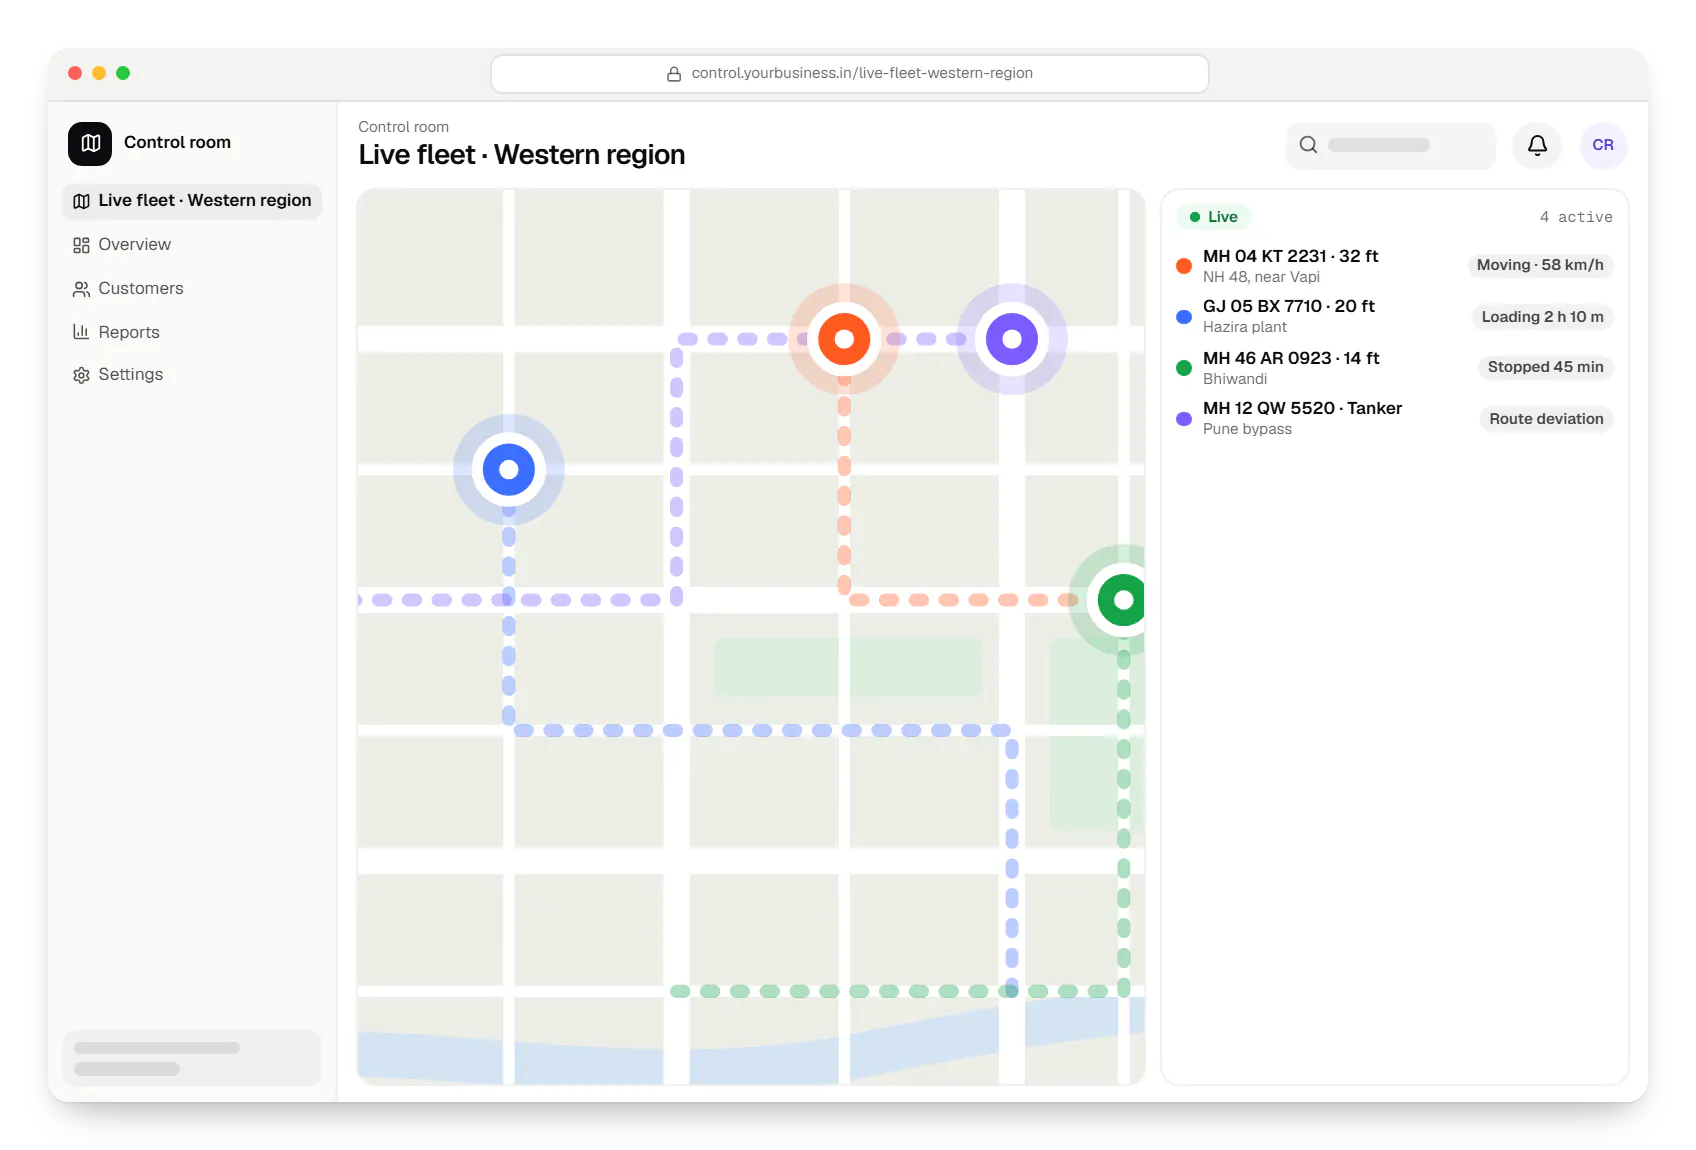Click the '4 active' count text
1696x1150 pixels.
[x=1576, y=217]
